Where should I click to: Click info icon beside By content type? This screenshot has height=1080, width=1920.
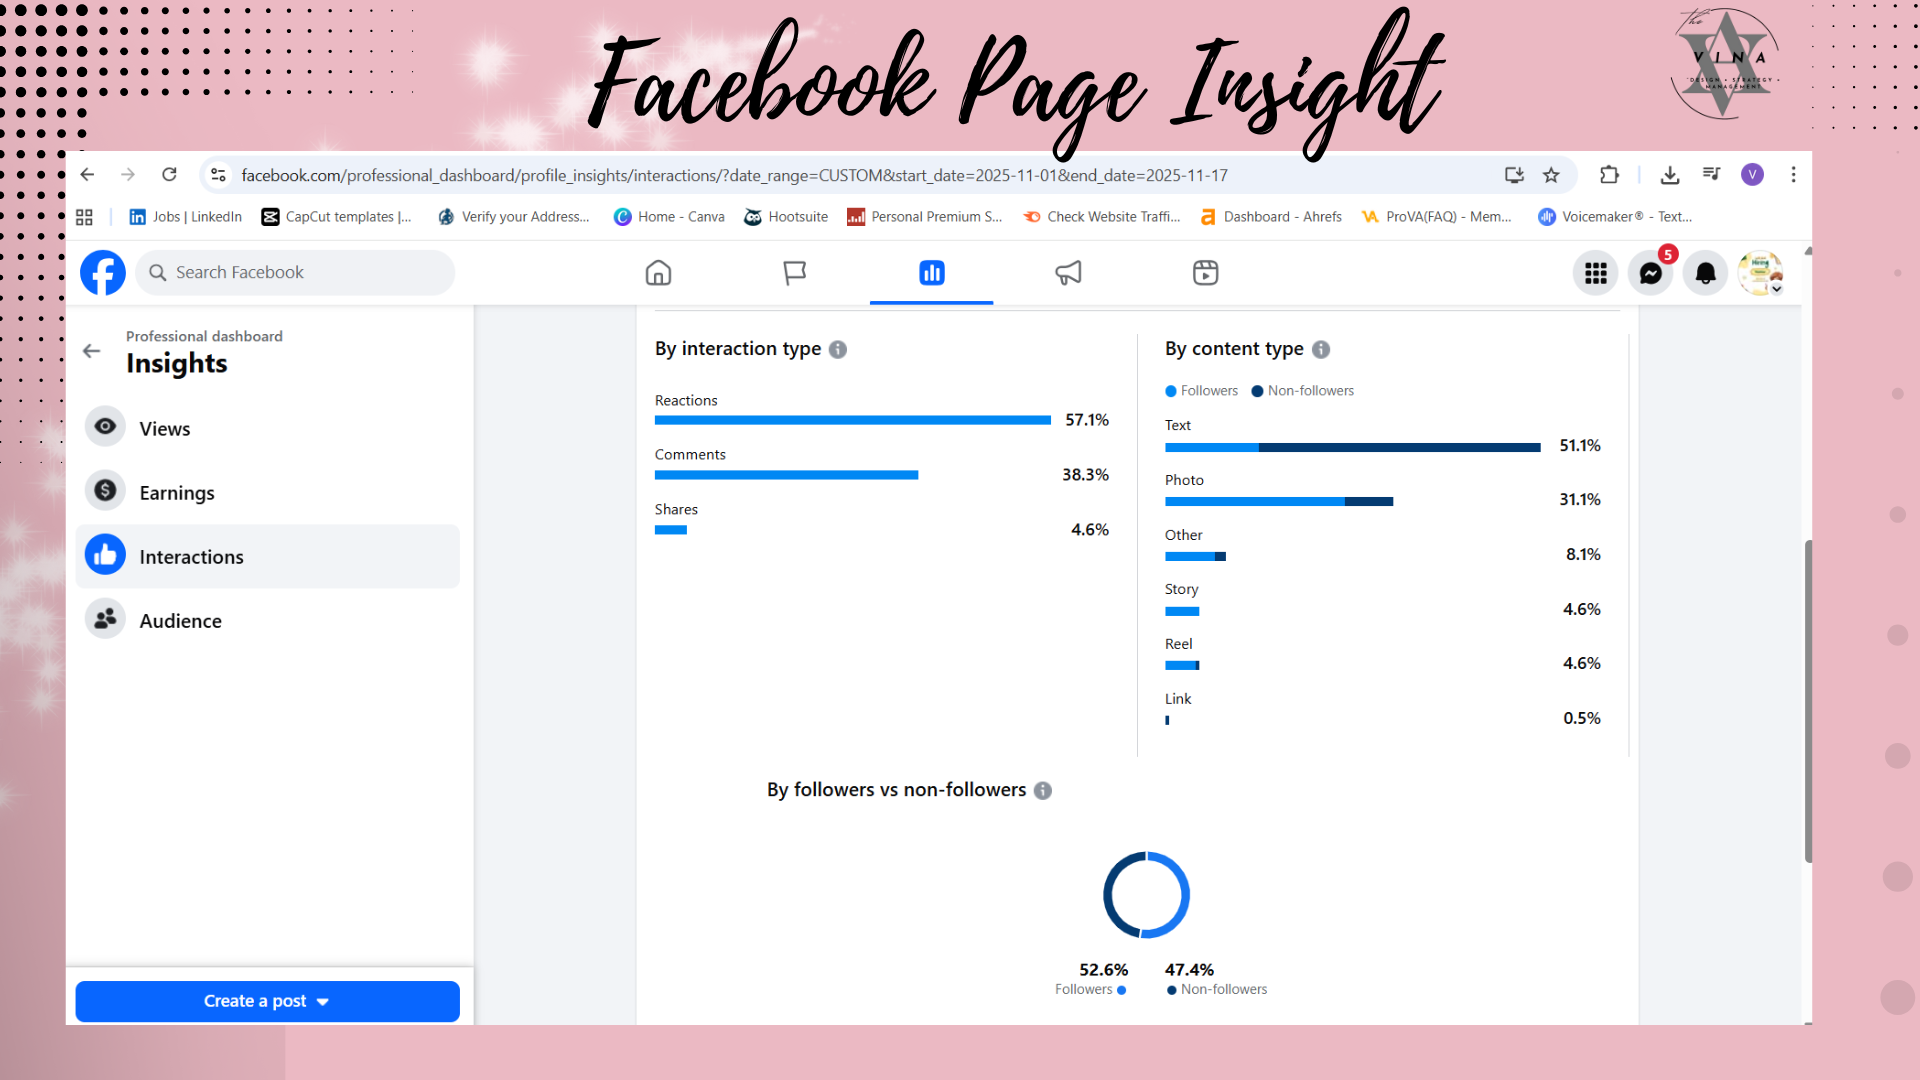(x=1321, y=349)
